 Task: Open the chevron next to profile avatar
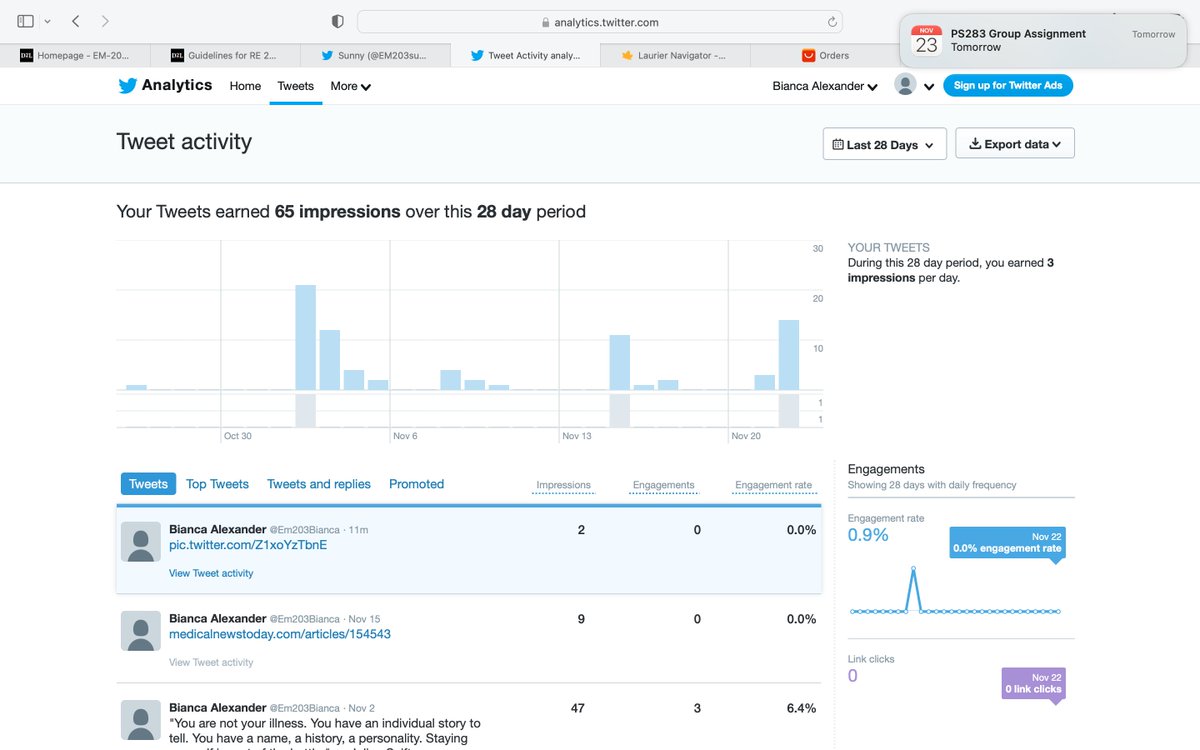929,87
